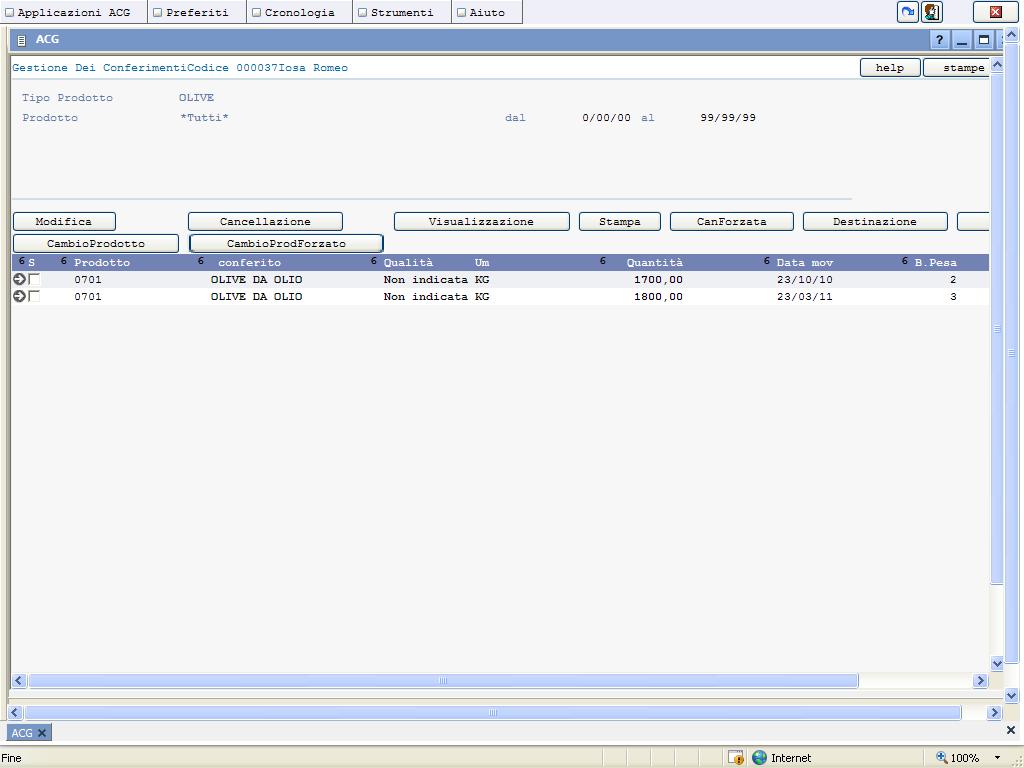Click the Quantità column header
1024x768 pixels.
pos(654,263)
